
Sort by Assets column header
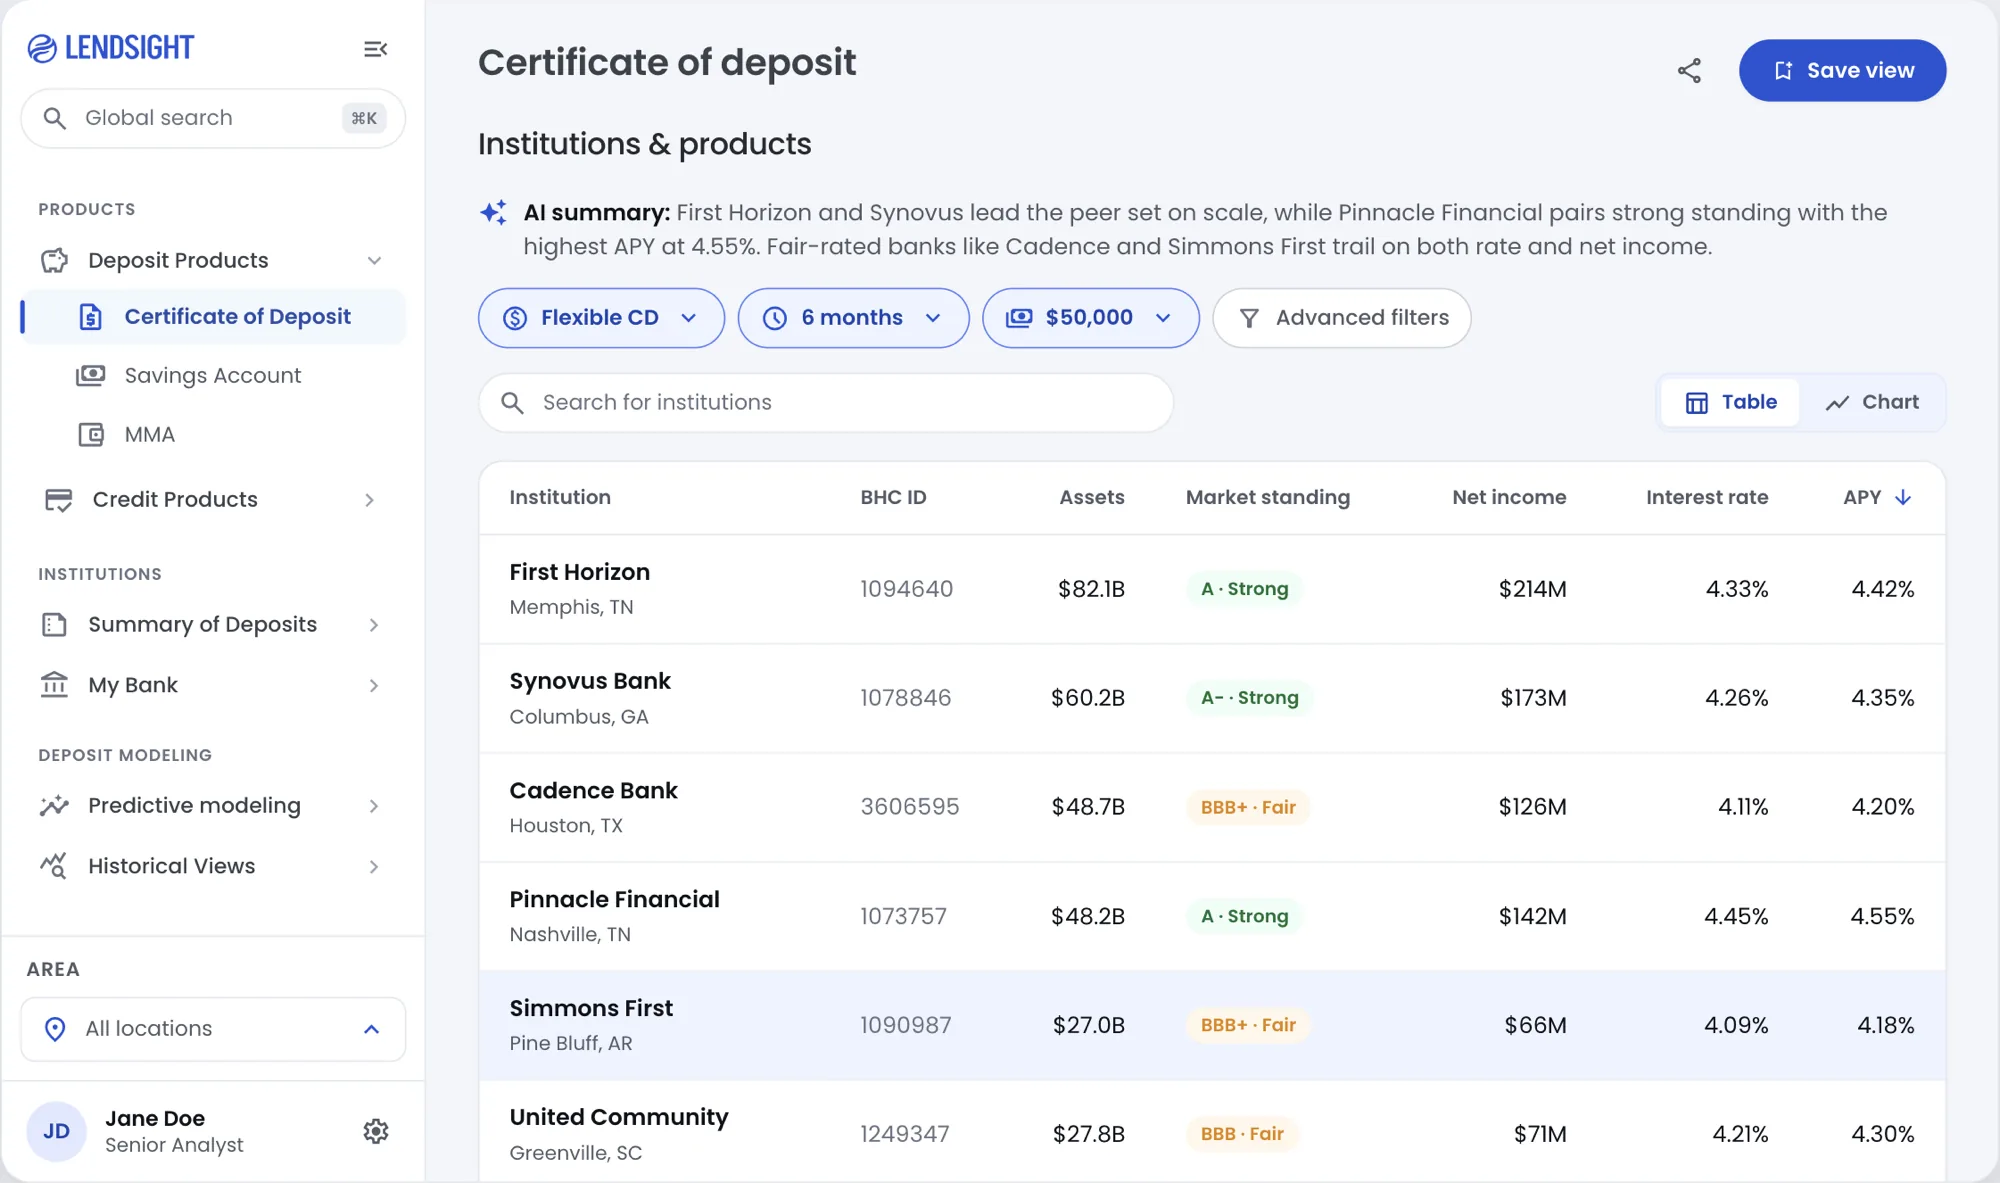tap(1091, 497)
